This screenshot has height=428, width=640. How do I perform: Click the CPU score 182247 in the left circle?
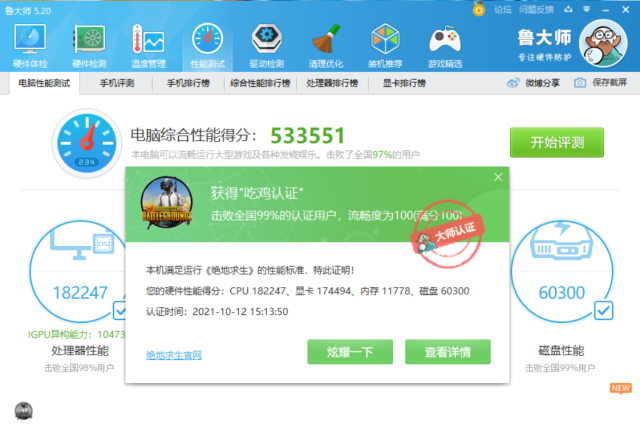pos(80,293)
